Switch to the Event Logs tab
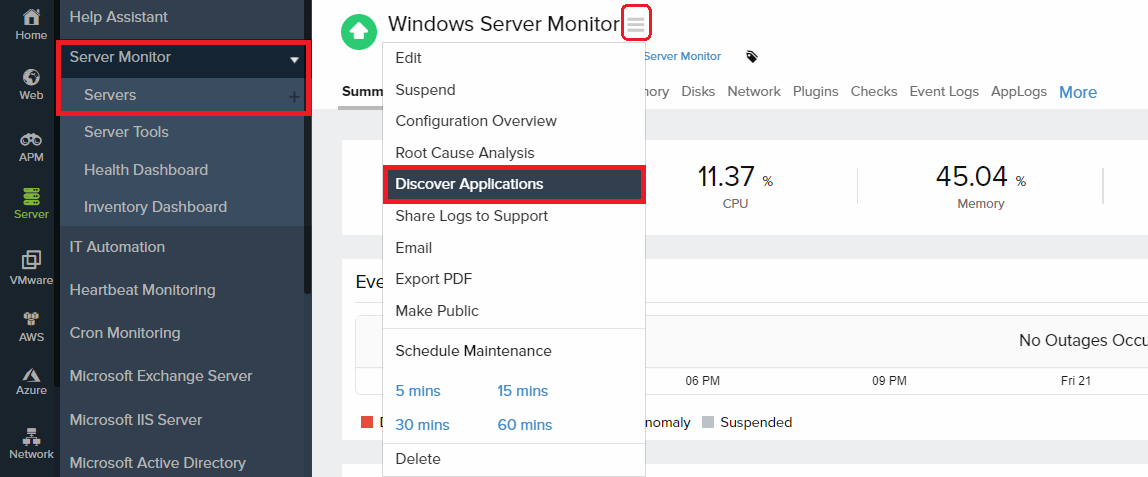This screenshot has height=477, width=1148. 943,91
